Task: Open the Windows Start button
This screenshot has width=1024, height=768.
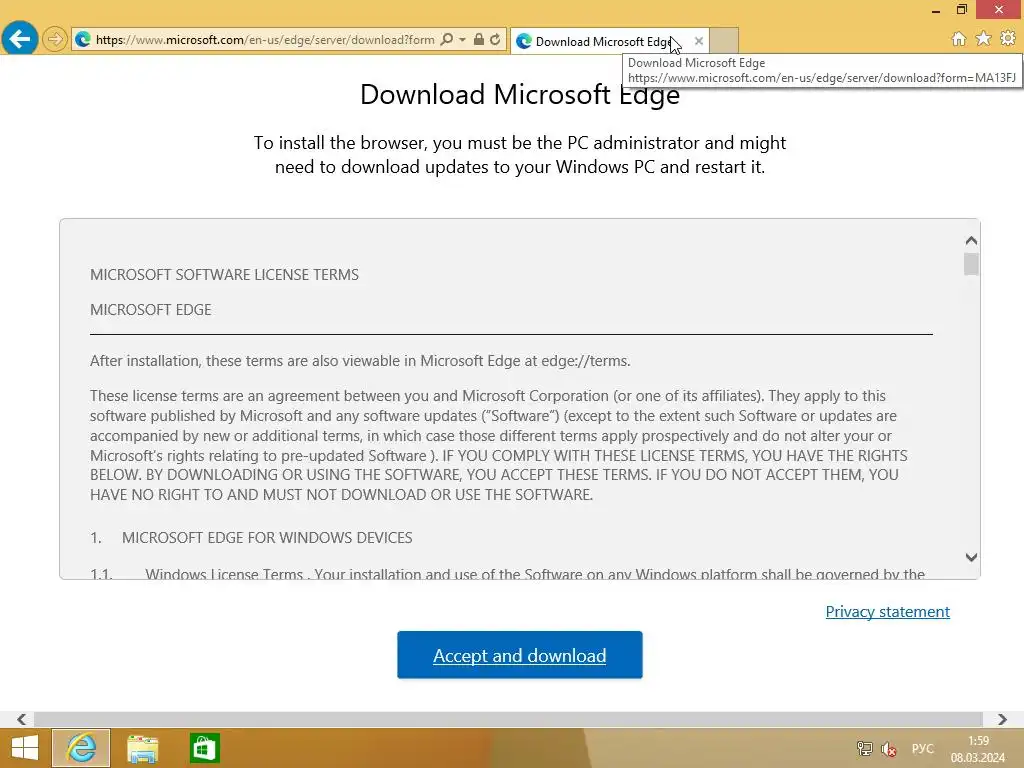Action: [25, 748]
